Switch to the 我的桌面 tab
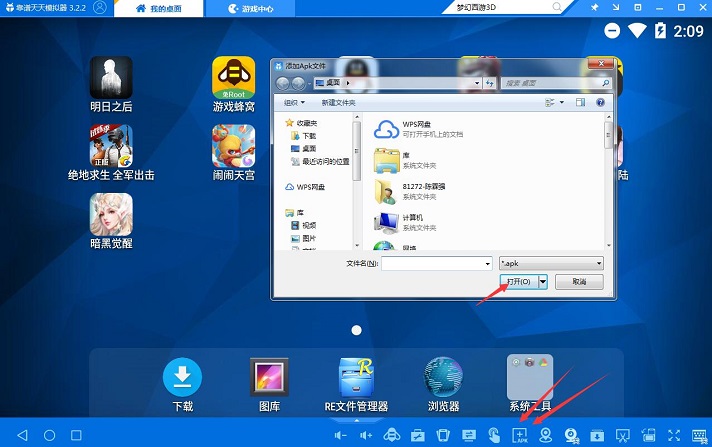This screenshot has width=712, height=447. pos(159,9)
